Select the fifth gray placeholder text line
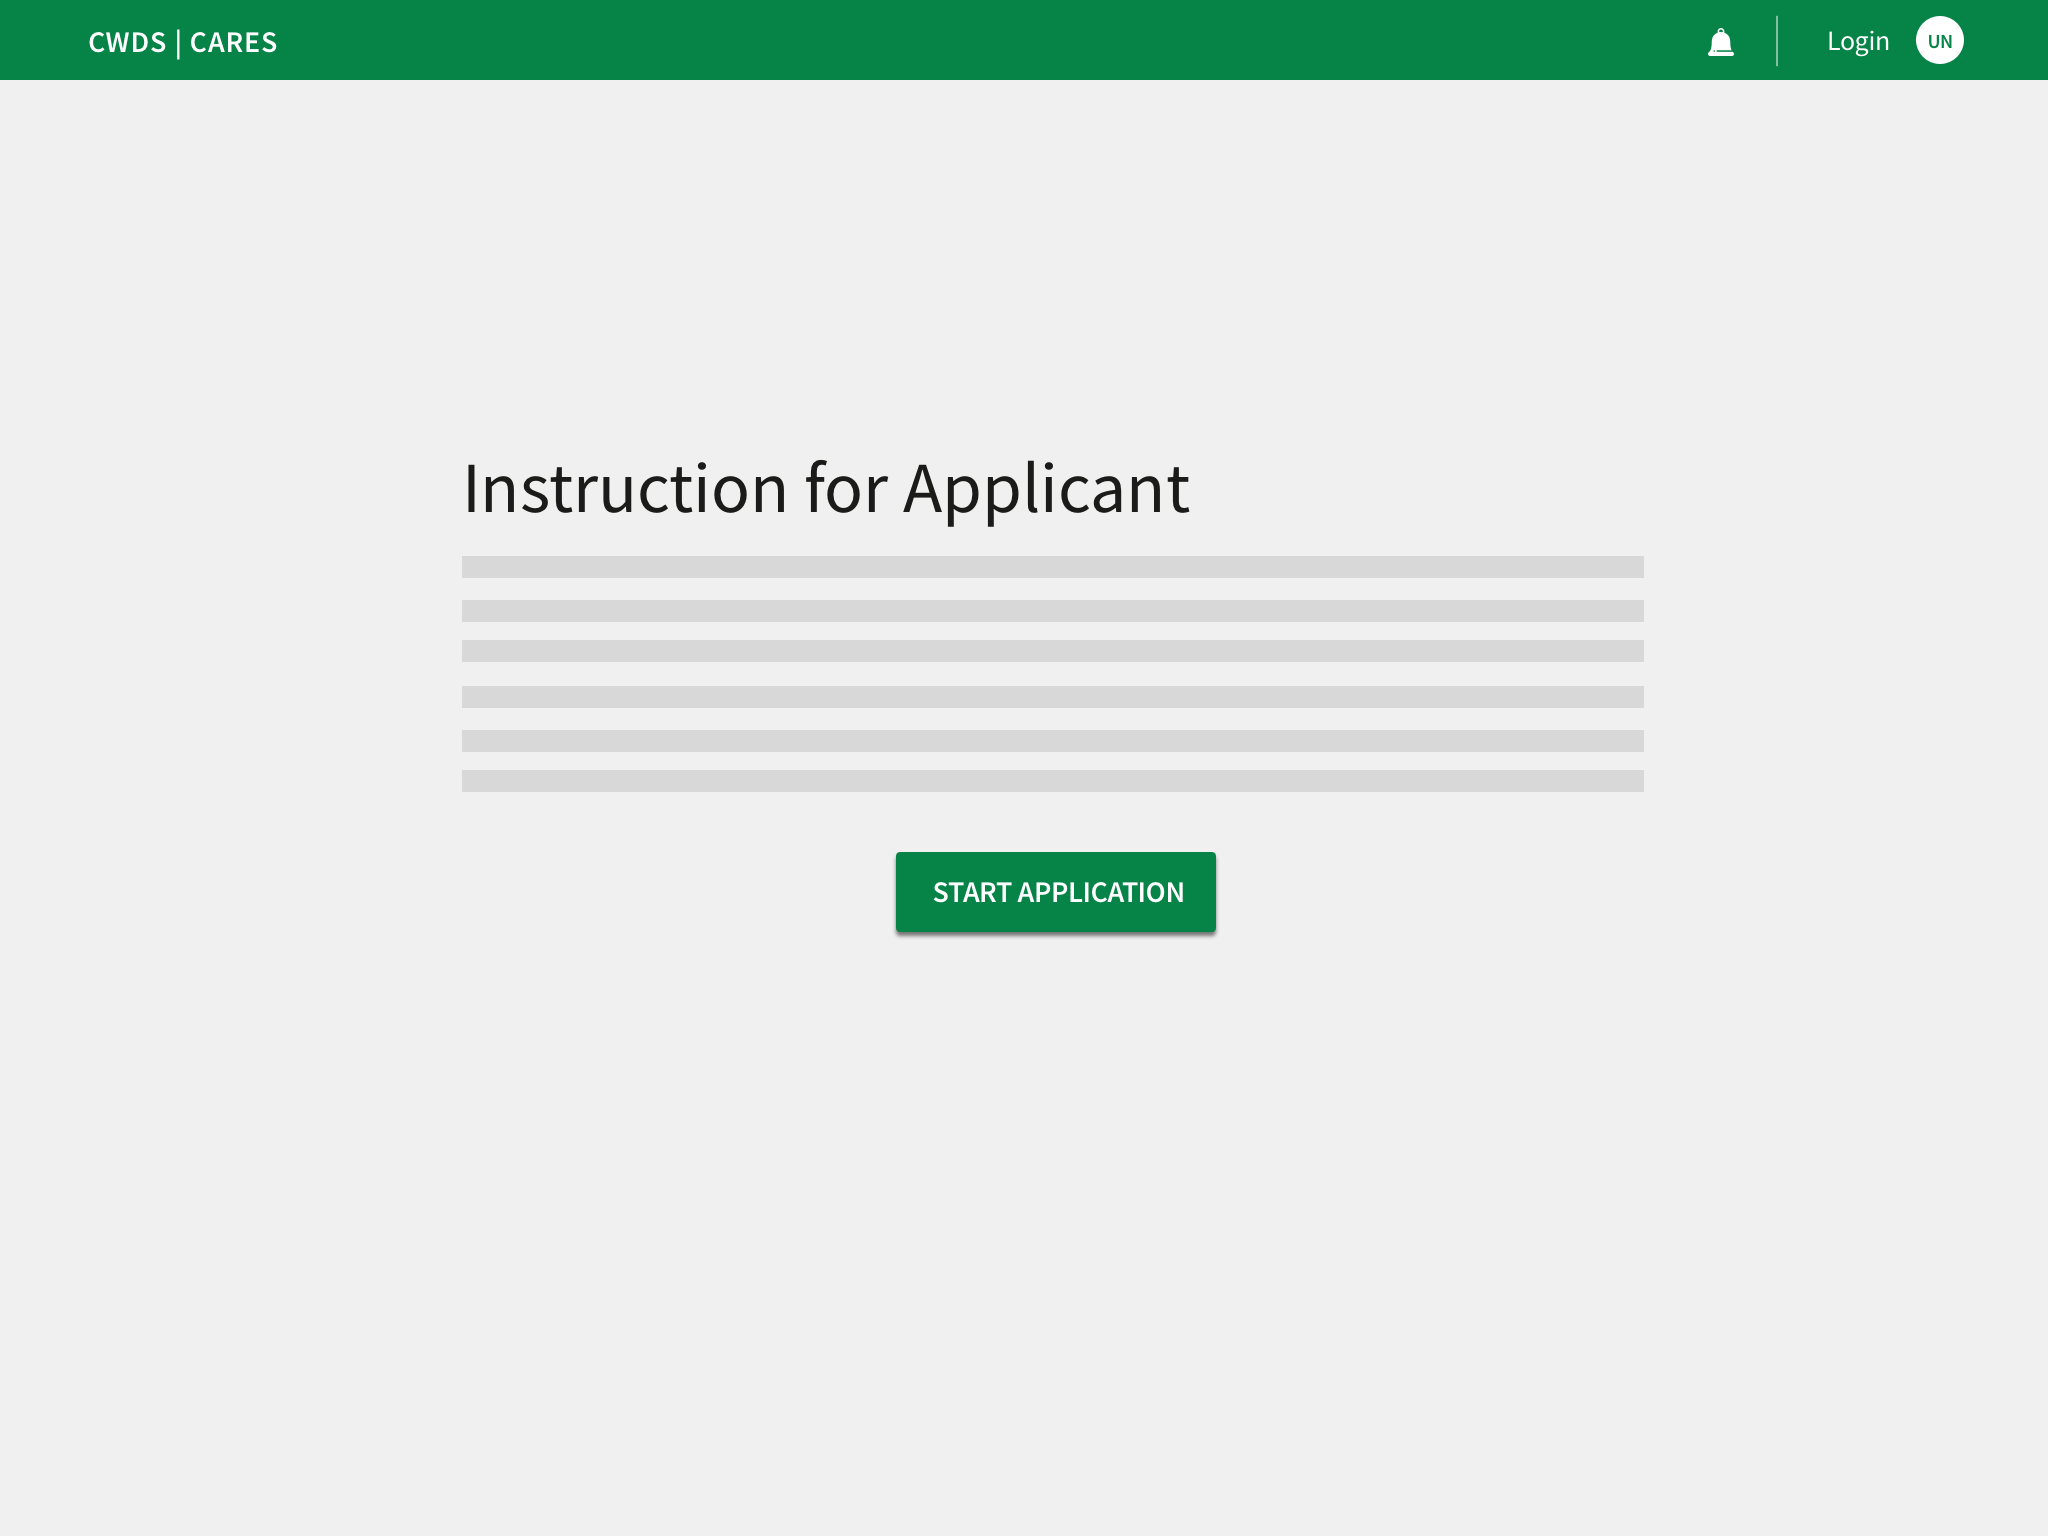The height and width of the screenshot is (1536, 2048). 1052,741
